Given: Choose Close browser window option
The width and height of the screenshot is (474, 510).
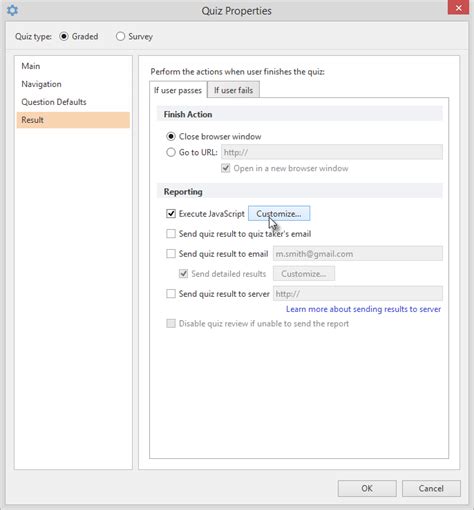Looking at the screenshot, I should coord(171,136).
